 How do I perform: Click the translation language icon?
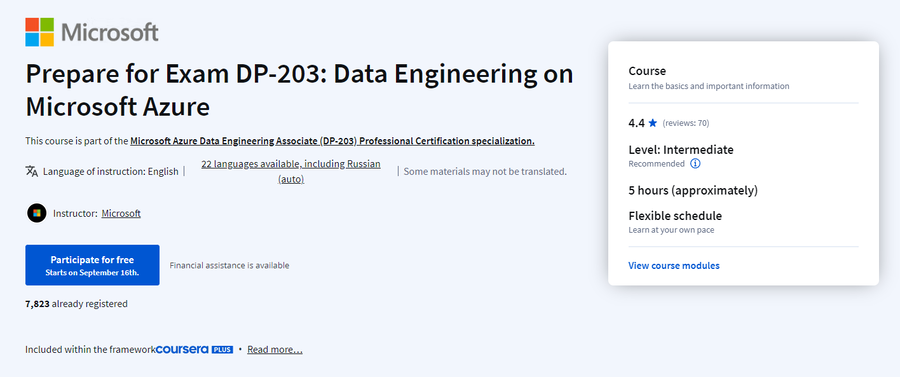click(32, 171)
